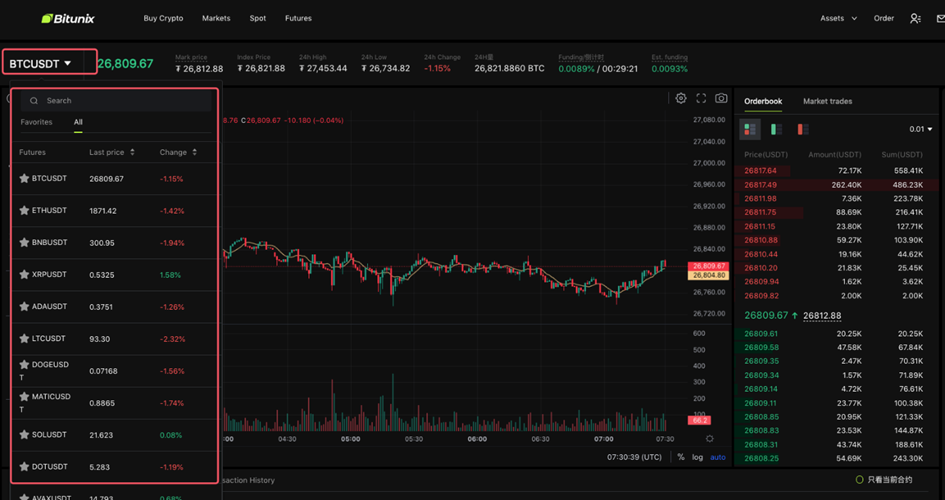This screenshot has height=500, width=945.
Task: Sort list by Change column
Action: [178, 152]
